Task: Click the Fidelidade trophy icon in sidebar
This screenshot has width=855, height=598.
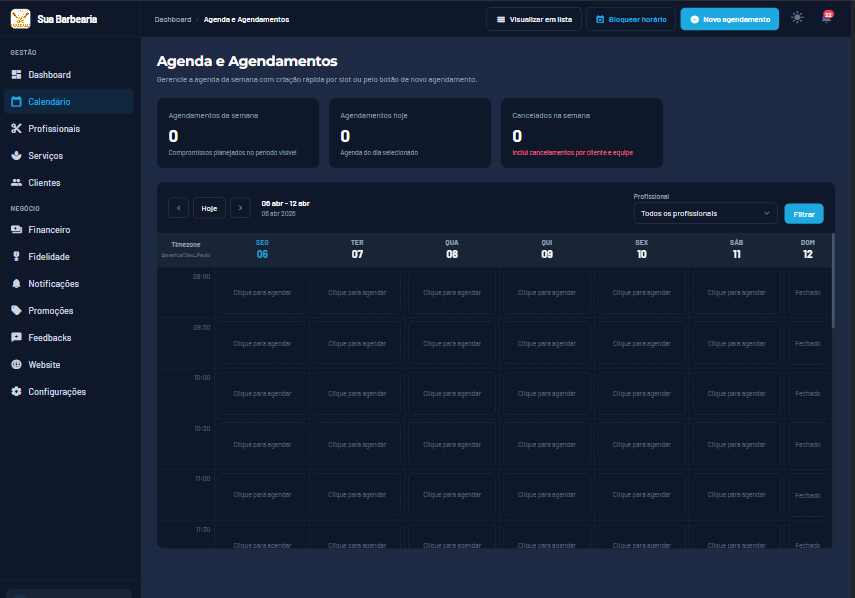Action: point(16,257)
